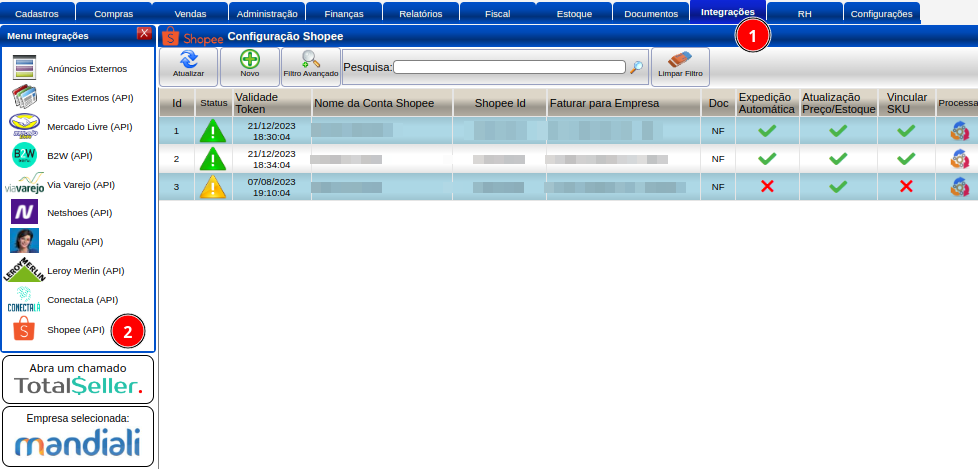Viewport: 978px width, 469px height.
Task: Toggle Atualização Preço/Estoque check in row 1
Action: (838, 131)
